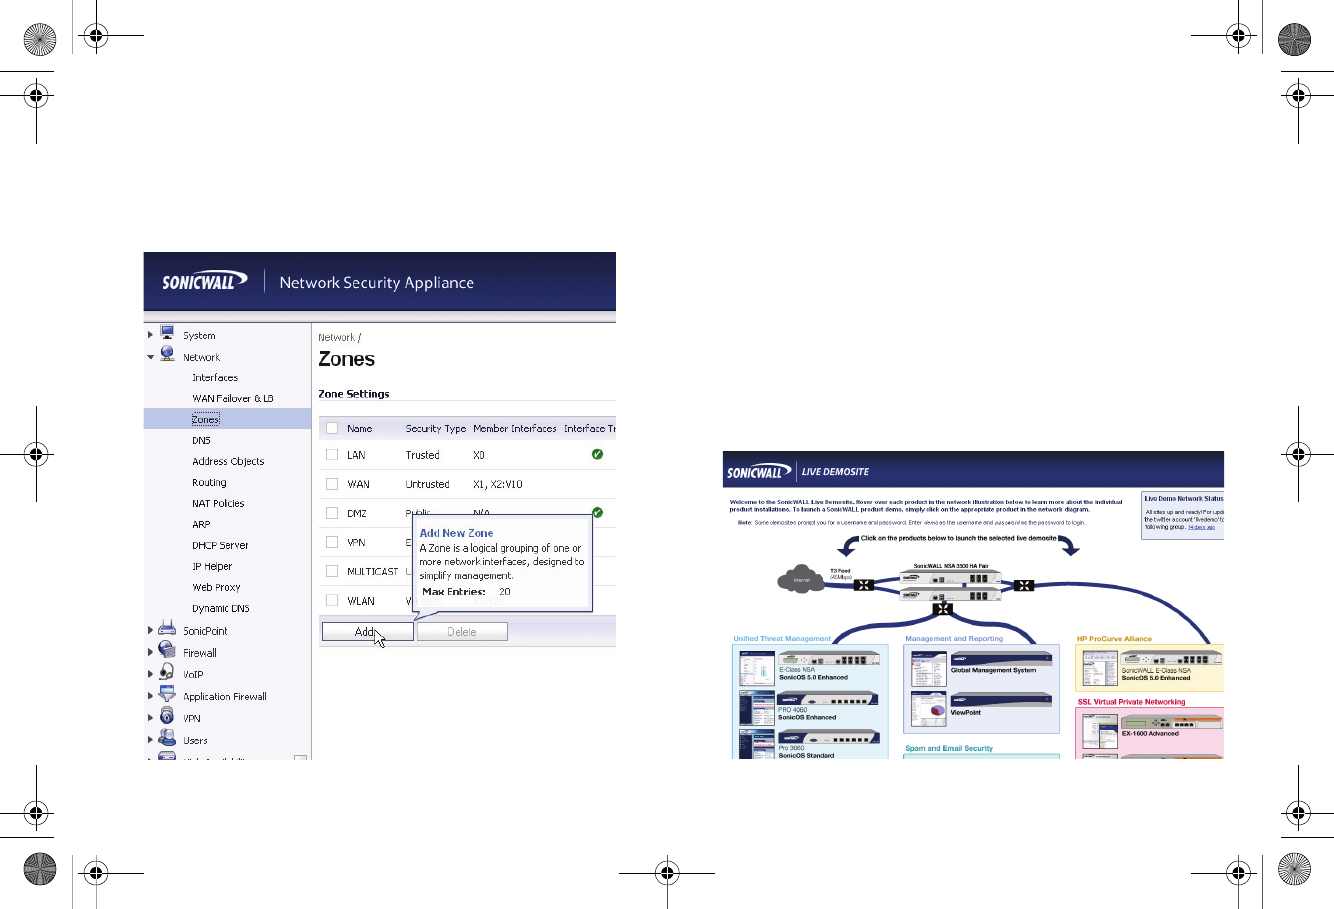Open WAN Failover & LB page
Image resolution: width=1334 pixels, height=909 pixels.
coord(233,399)
